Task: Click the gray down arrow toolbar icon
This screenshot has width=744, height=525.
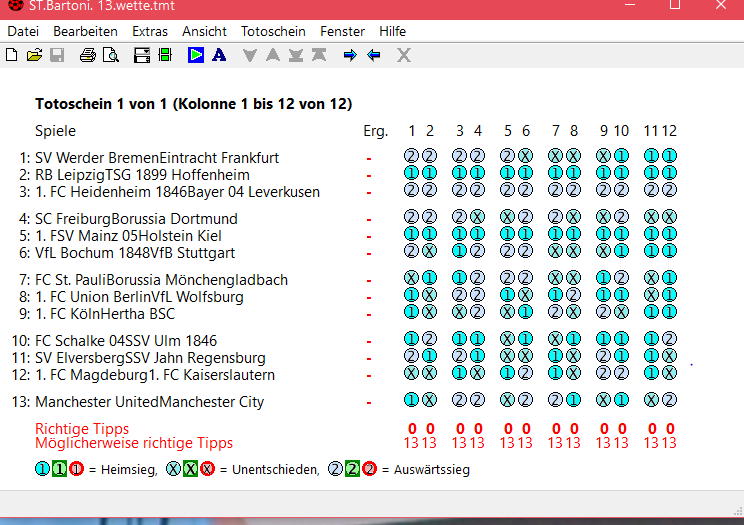Action: 250,55
